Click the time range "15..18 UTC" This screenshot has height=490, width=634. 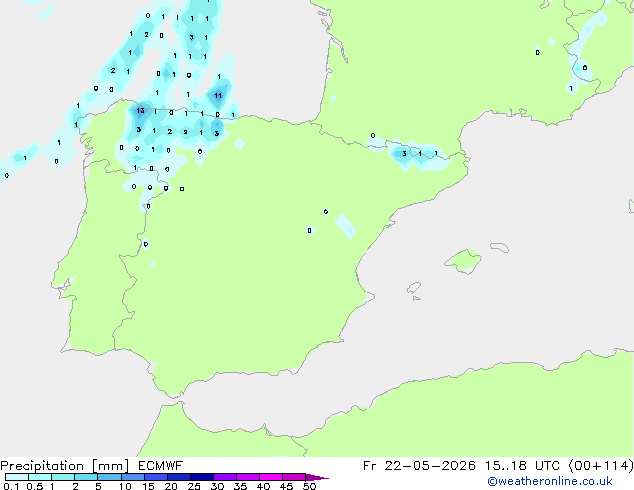(523, 466)
